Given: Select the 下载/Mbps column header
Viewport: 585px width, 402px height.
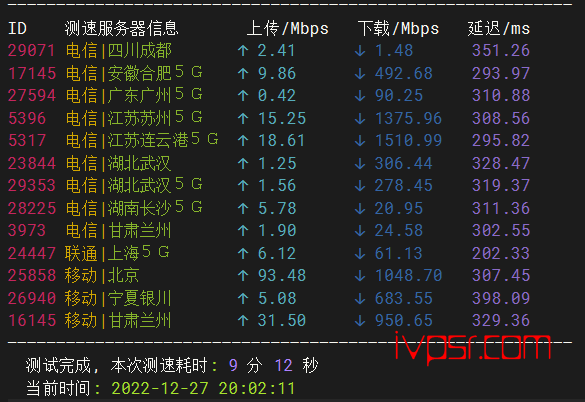Looking at the screenshot, I should [398, 28].
